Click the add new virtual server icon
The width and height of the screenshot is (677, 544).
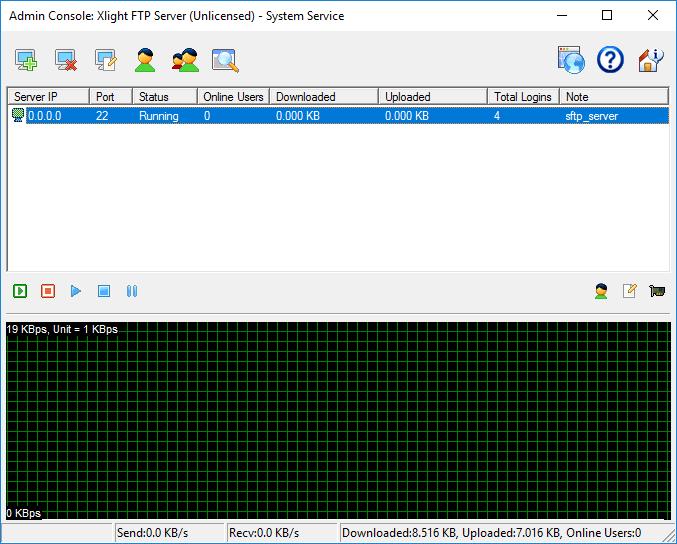point(26,61)
